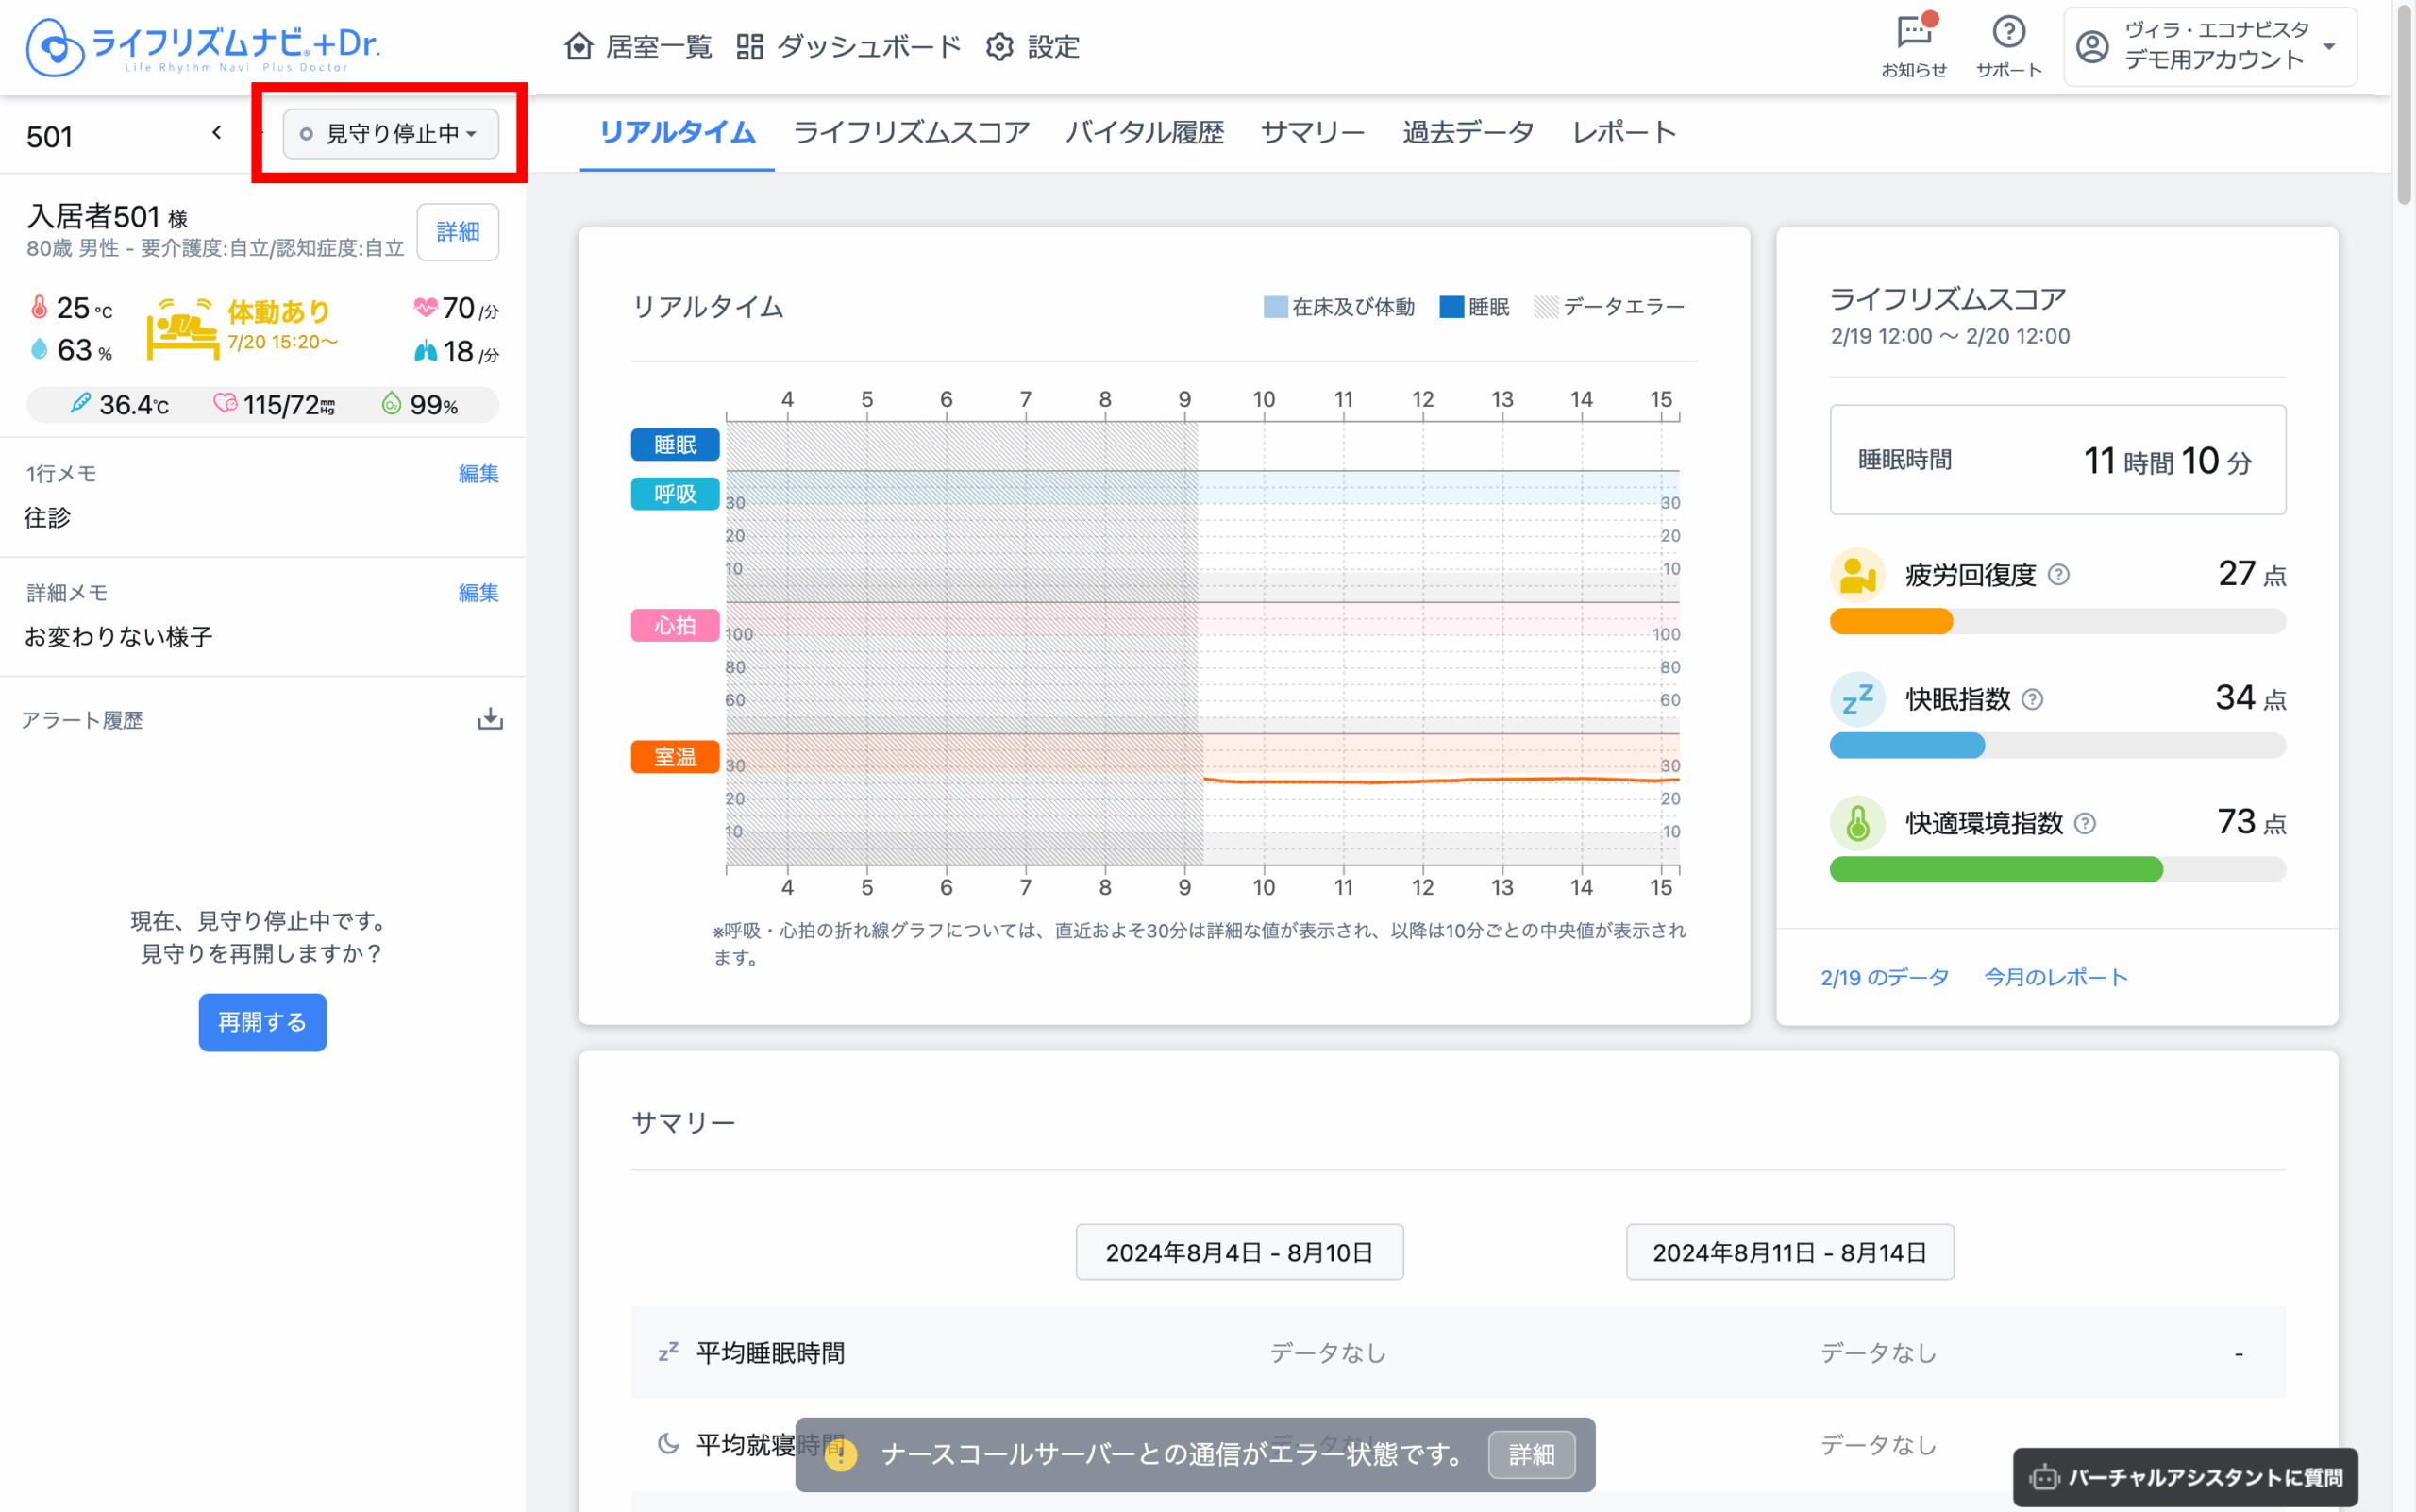2416x1512 pixels.
Task: Open the 2/19 のデータ link
Action: 1884,977
